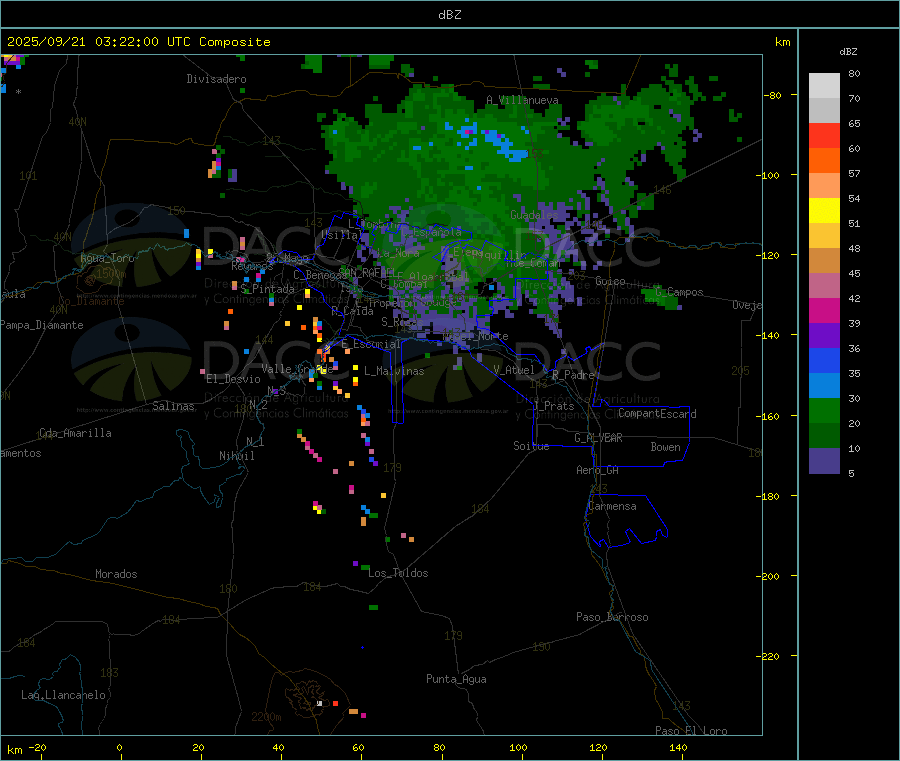Click the -220 km vertical axis tick label
Viewport: 900px width, 761px height.
click(770, 657)
